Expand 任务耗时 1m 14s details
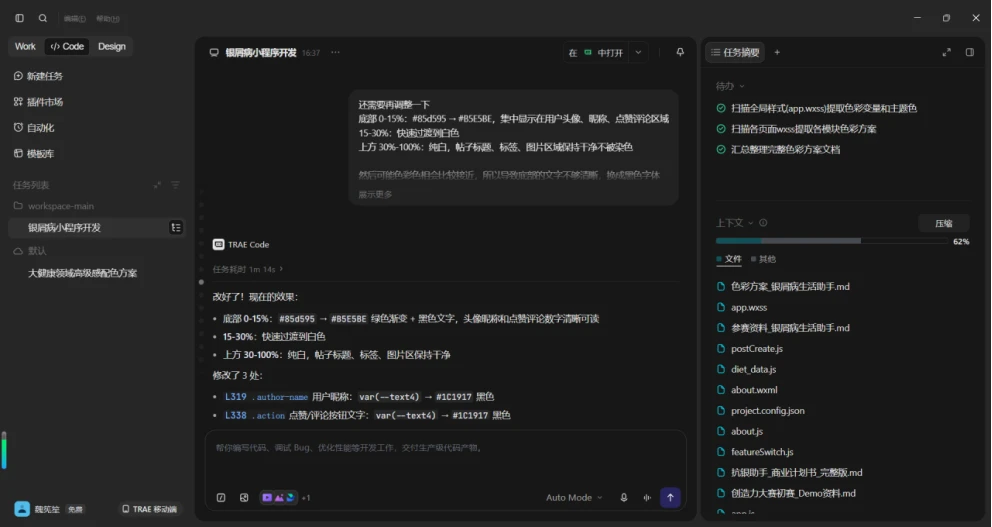Image resolution: width=992 pixels, height=527 pixels. [x=248, y=270]
